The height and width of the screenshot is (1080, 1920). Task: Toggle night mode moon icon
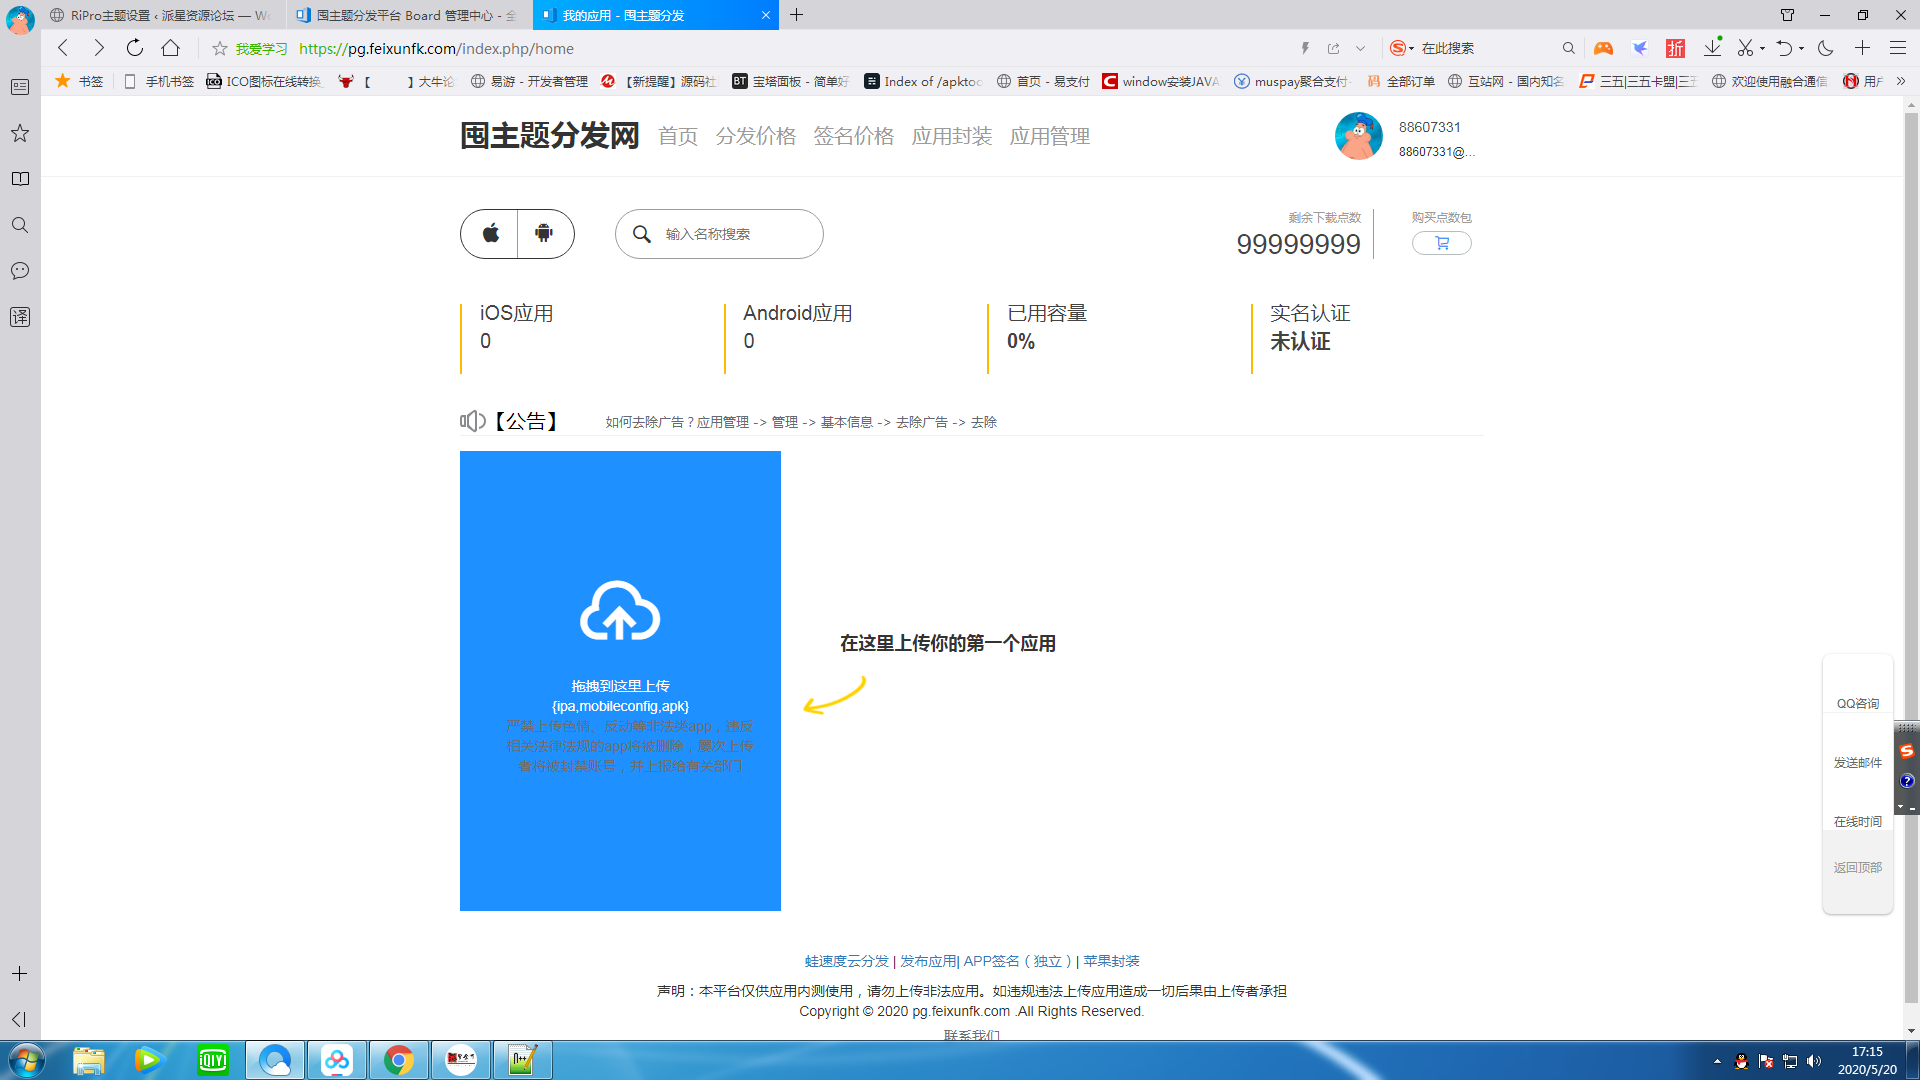tap(1826, 48)
